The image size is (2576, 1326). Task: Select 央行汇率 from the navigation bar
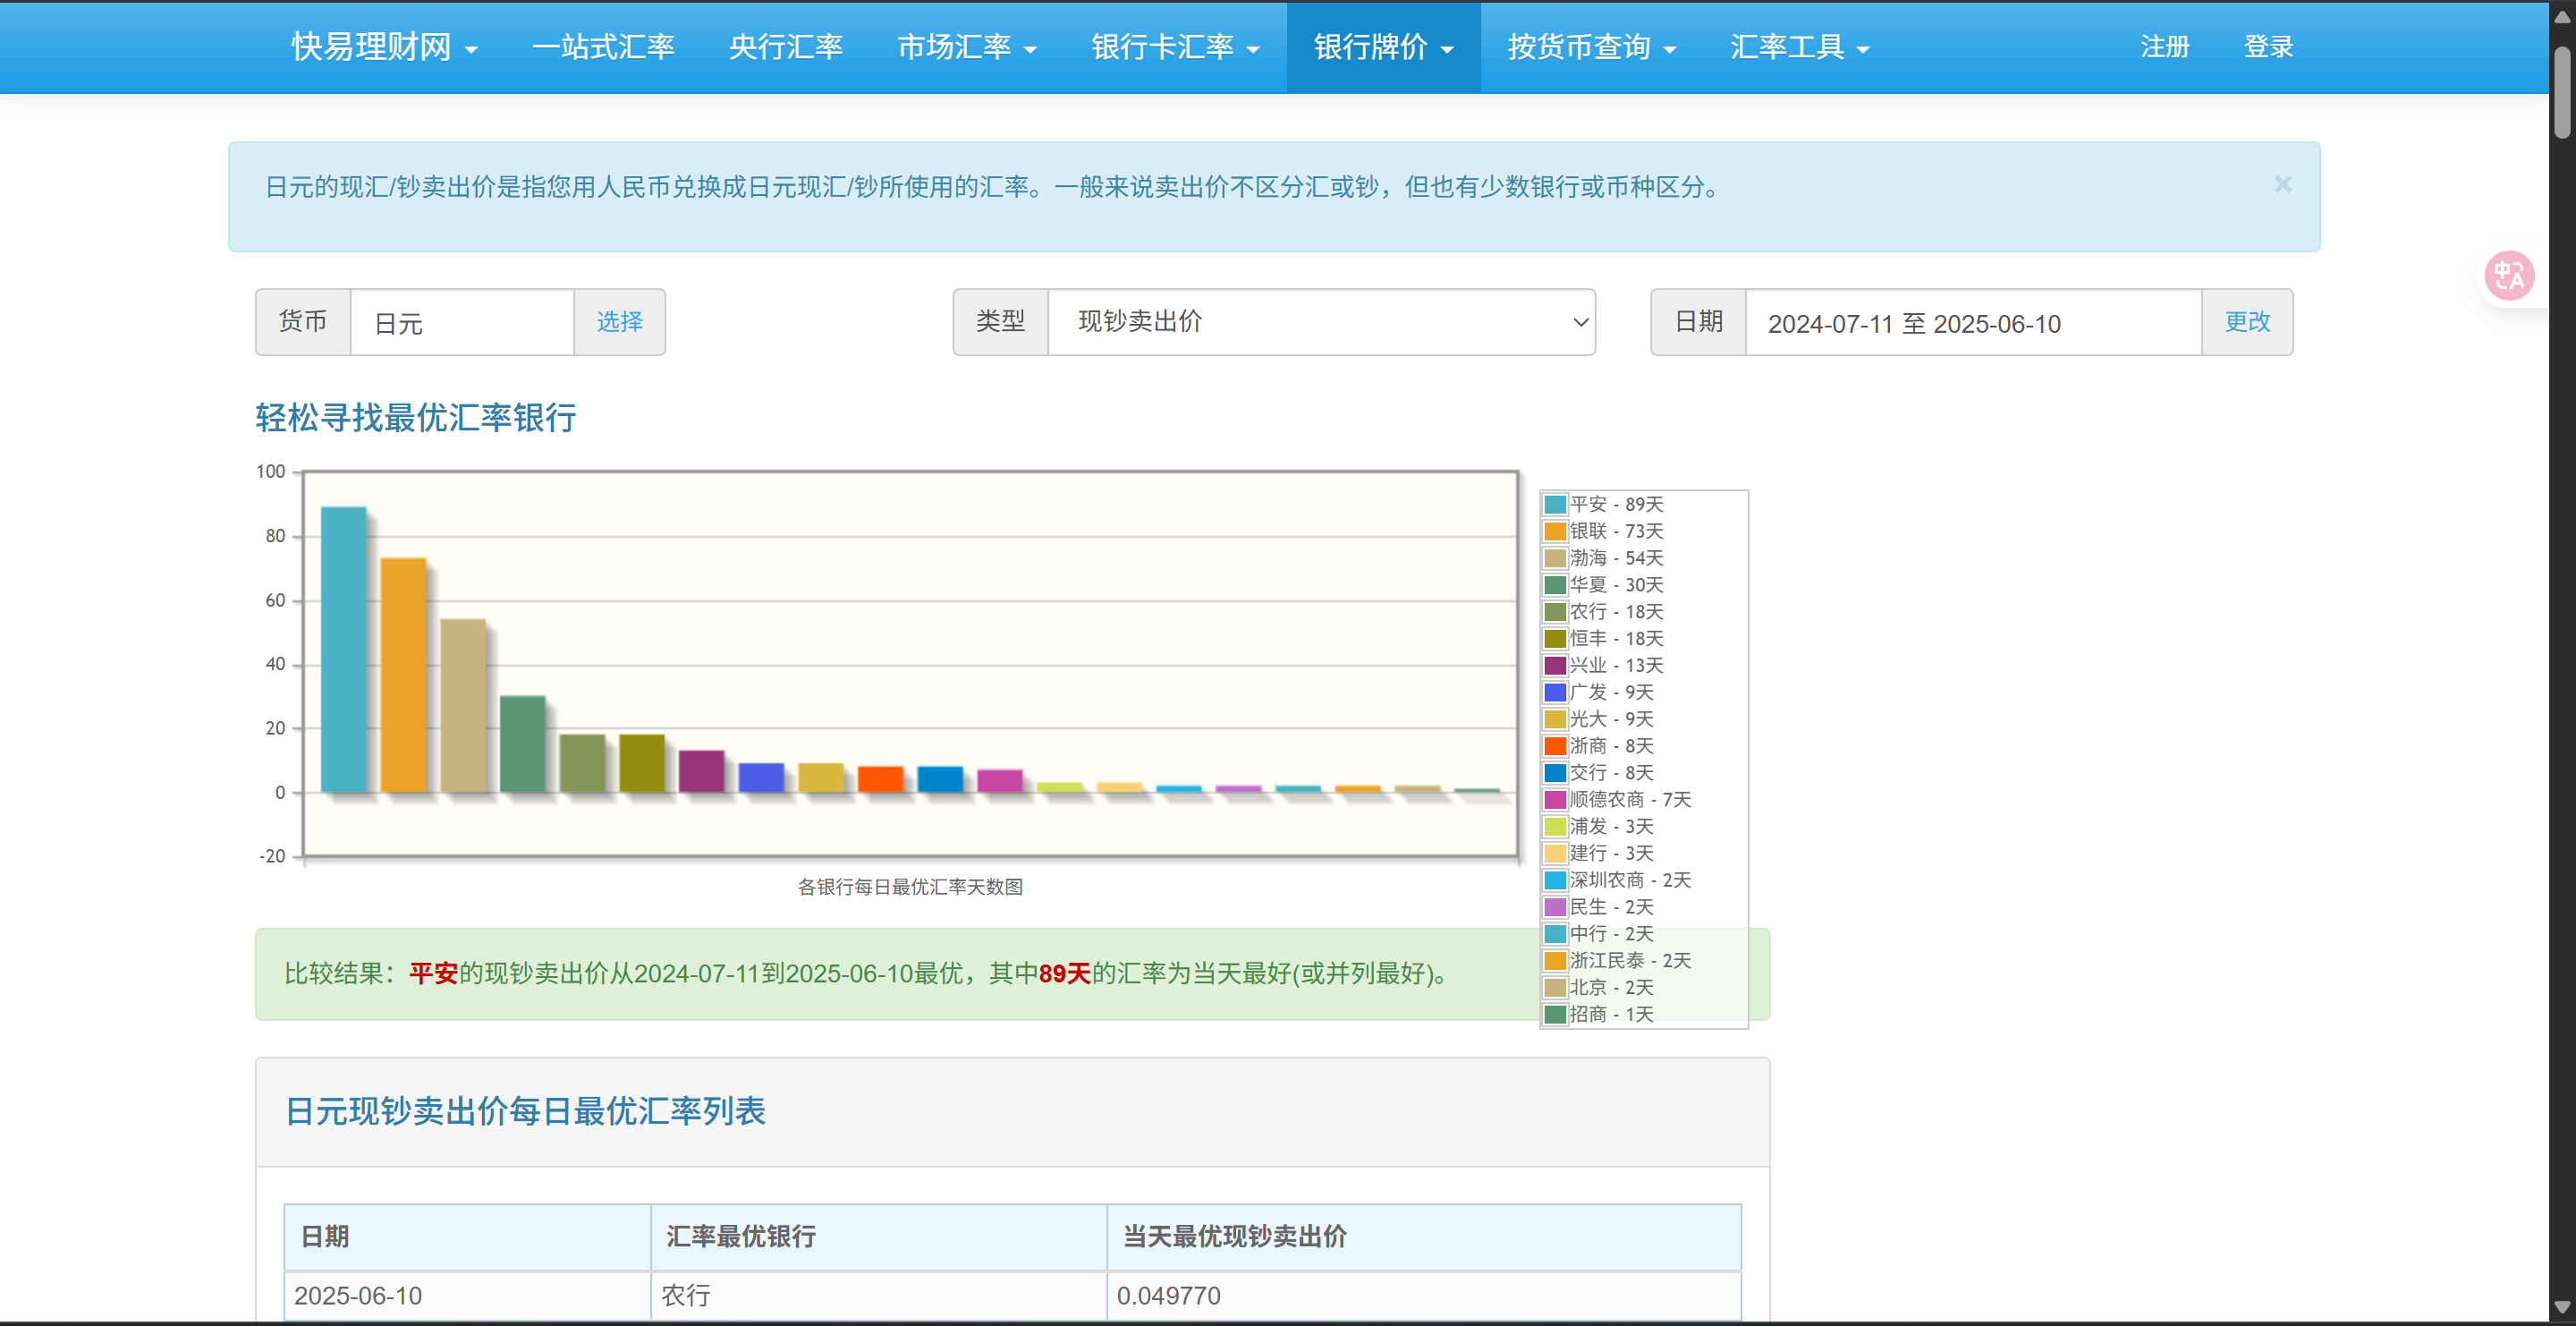[786, 47]
